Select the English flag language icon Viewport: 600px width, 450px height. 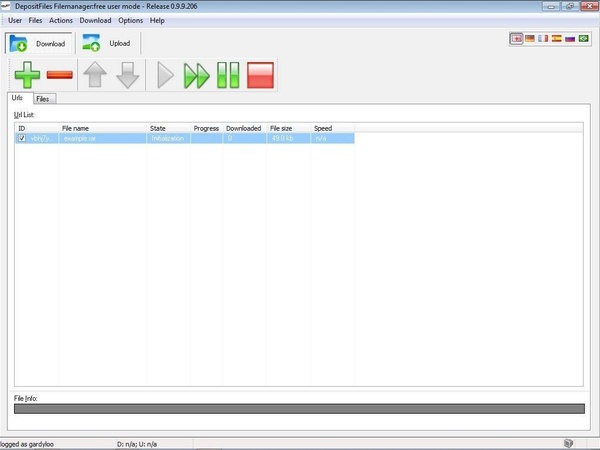point(516,39)
